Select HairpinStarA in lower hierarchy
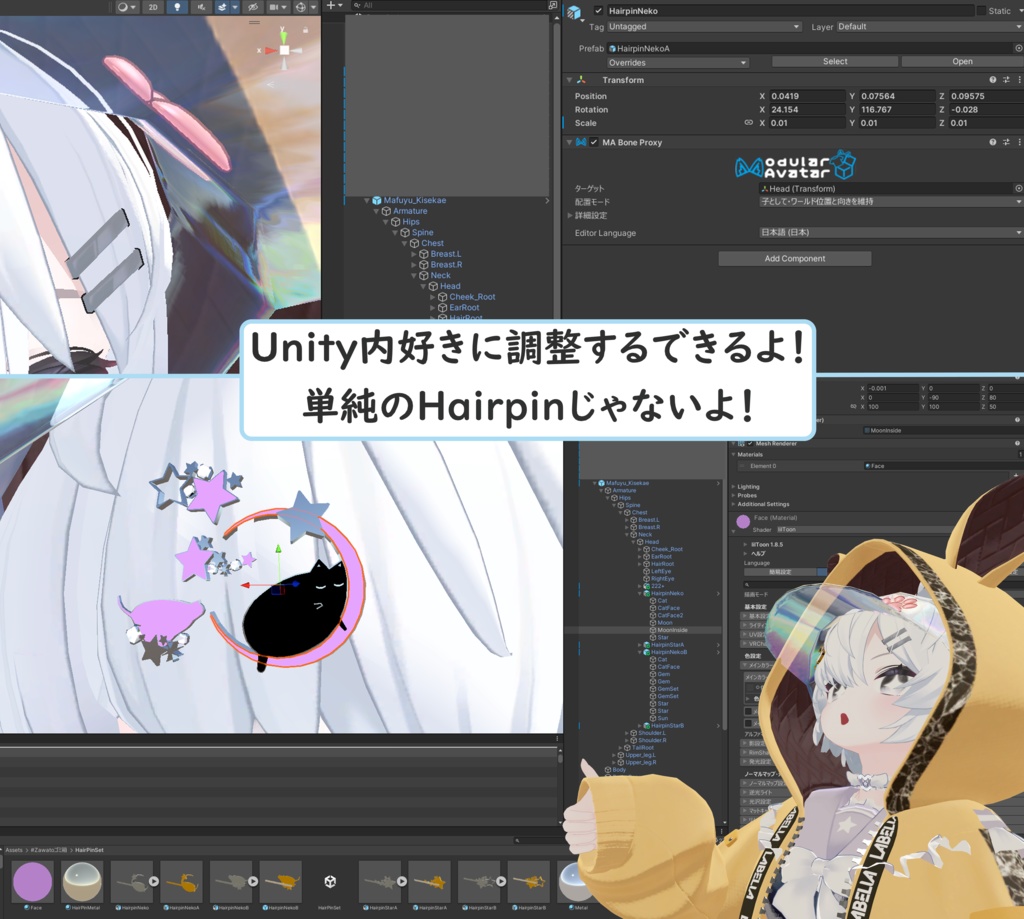The width and height of the screenshot is (1024, 919). pos(667,645)
